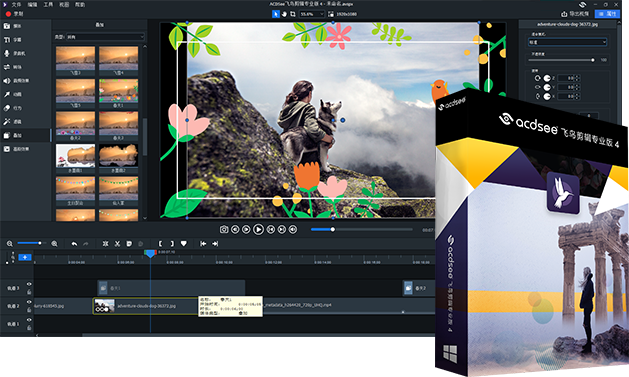Select the crop tool above preview

[x=293, y=14]
